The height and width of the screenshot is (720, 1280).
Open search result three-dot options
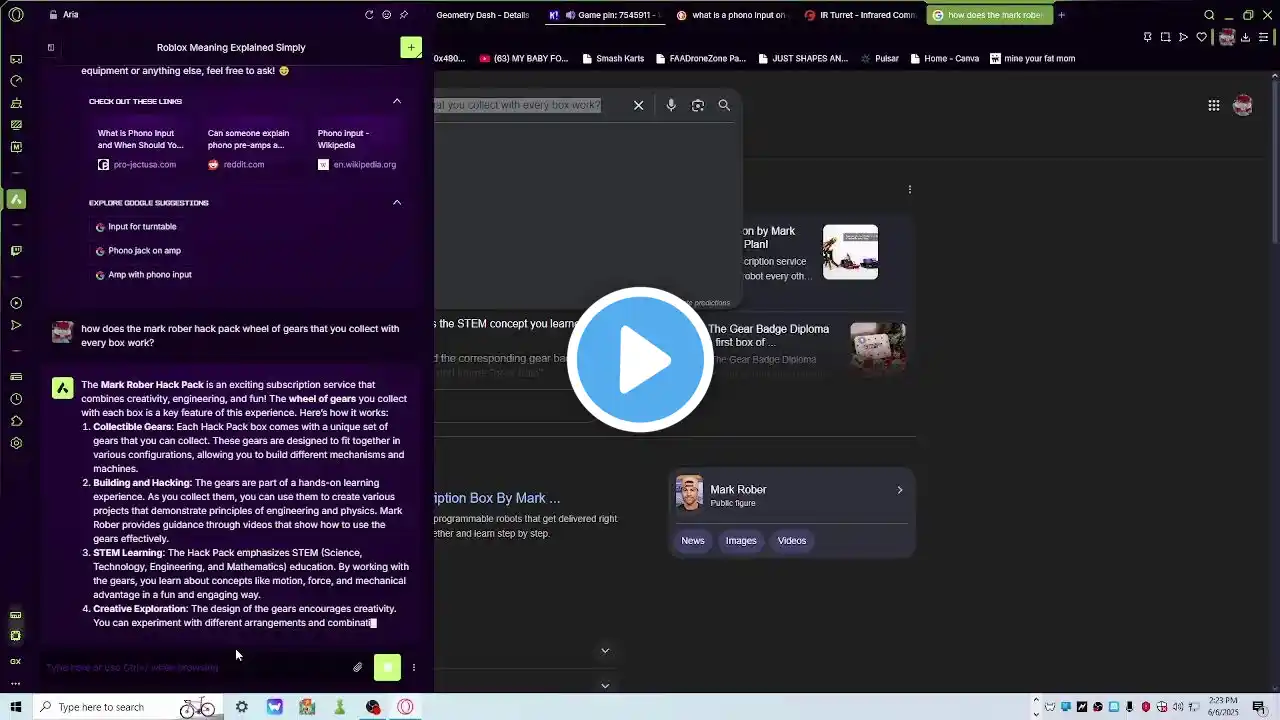[910, 189]
